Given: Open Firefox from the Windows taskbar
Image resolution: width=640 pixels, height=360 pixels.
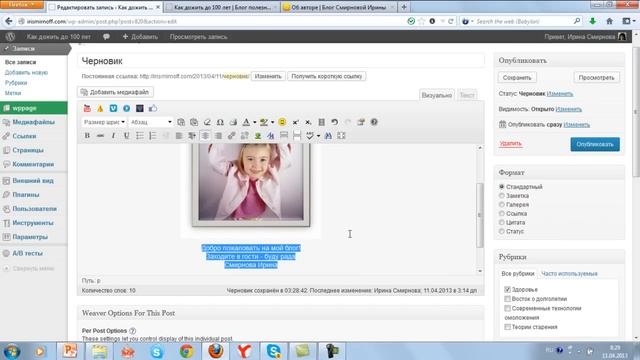Looking at the screenshot, I should 216,351.
